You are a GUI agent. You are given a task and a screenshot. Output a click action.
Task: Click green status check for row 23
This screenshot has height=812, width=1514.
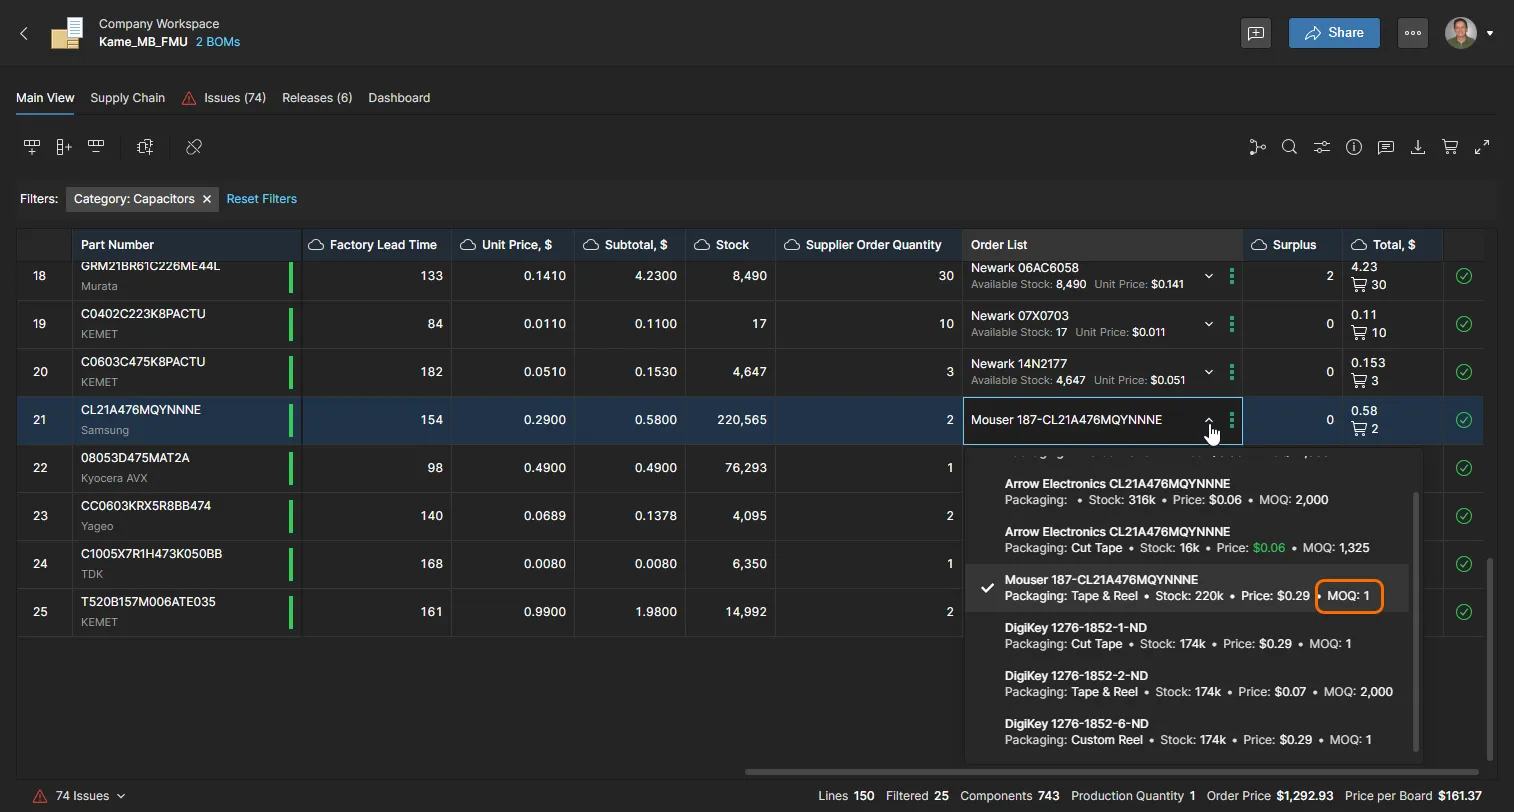pos(1463,516)
